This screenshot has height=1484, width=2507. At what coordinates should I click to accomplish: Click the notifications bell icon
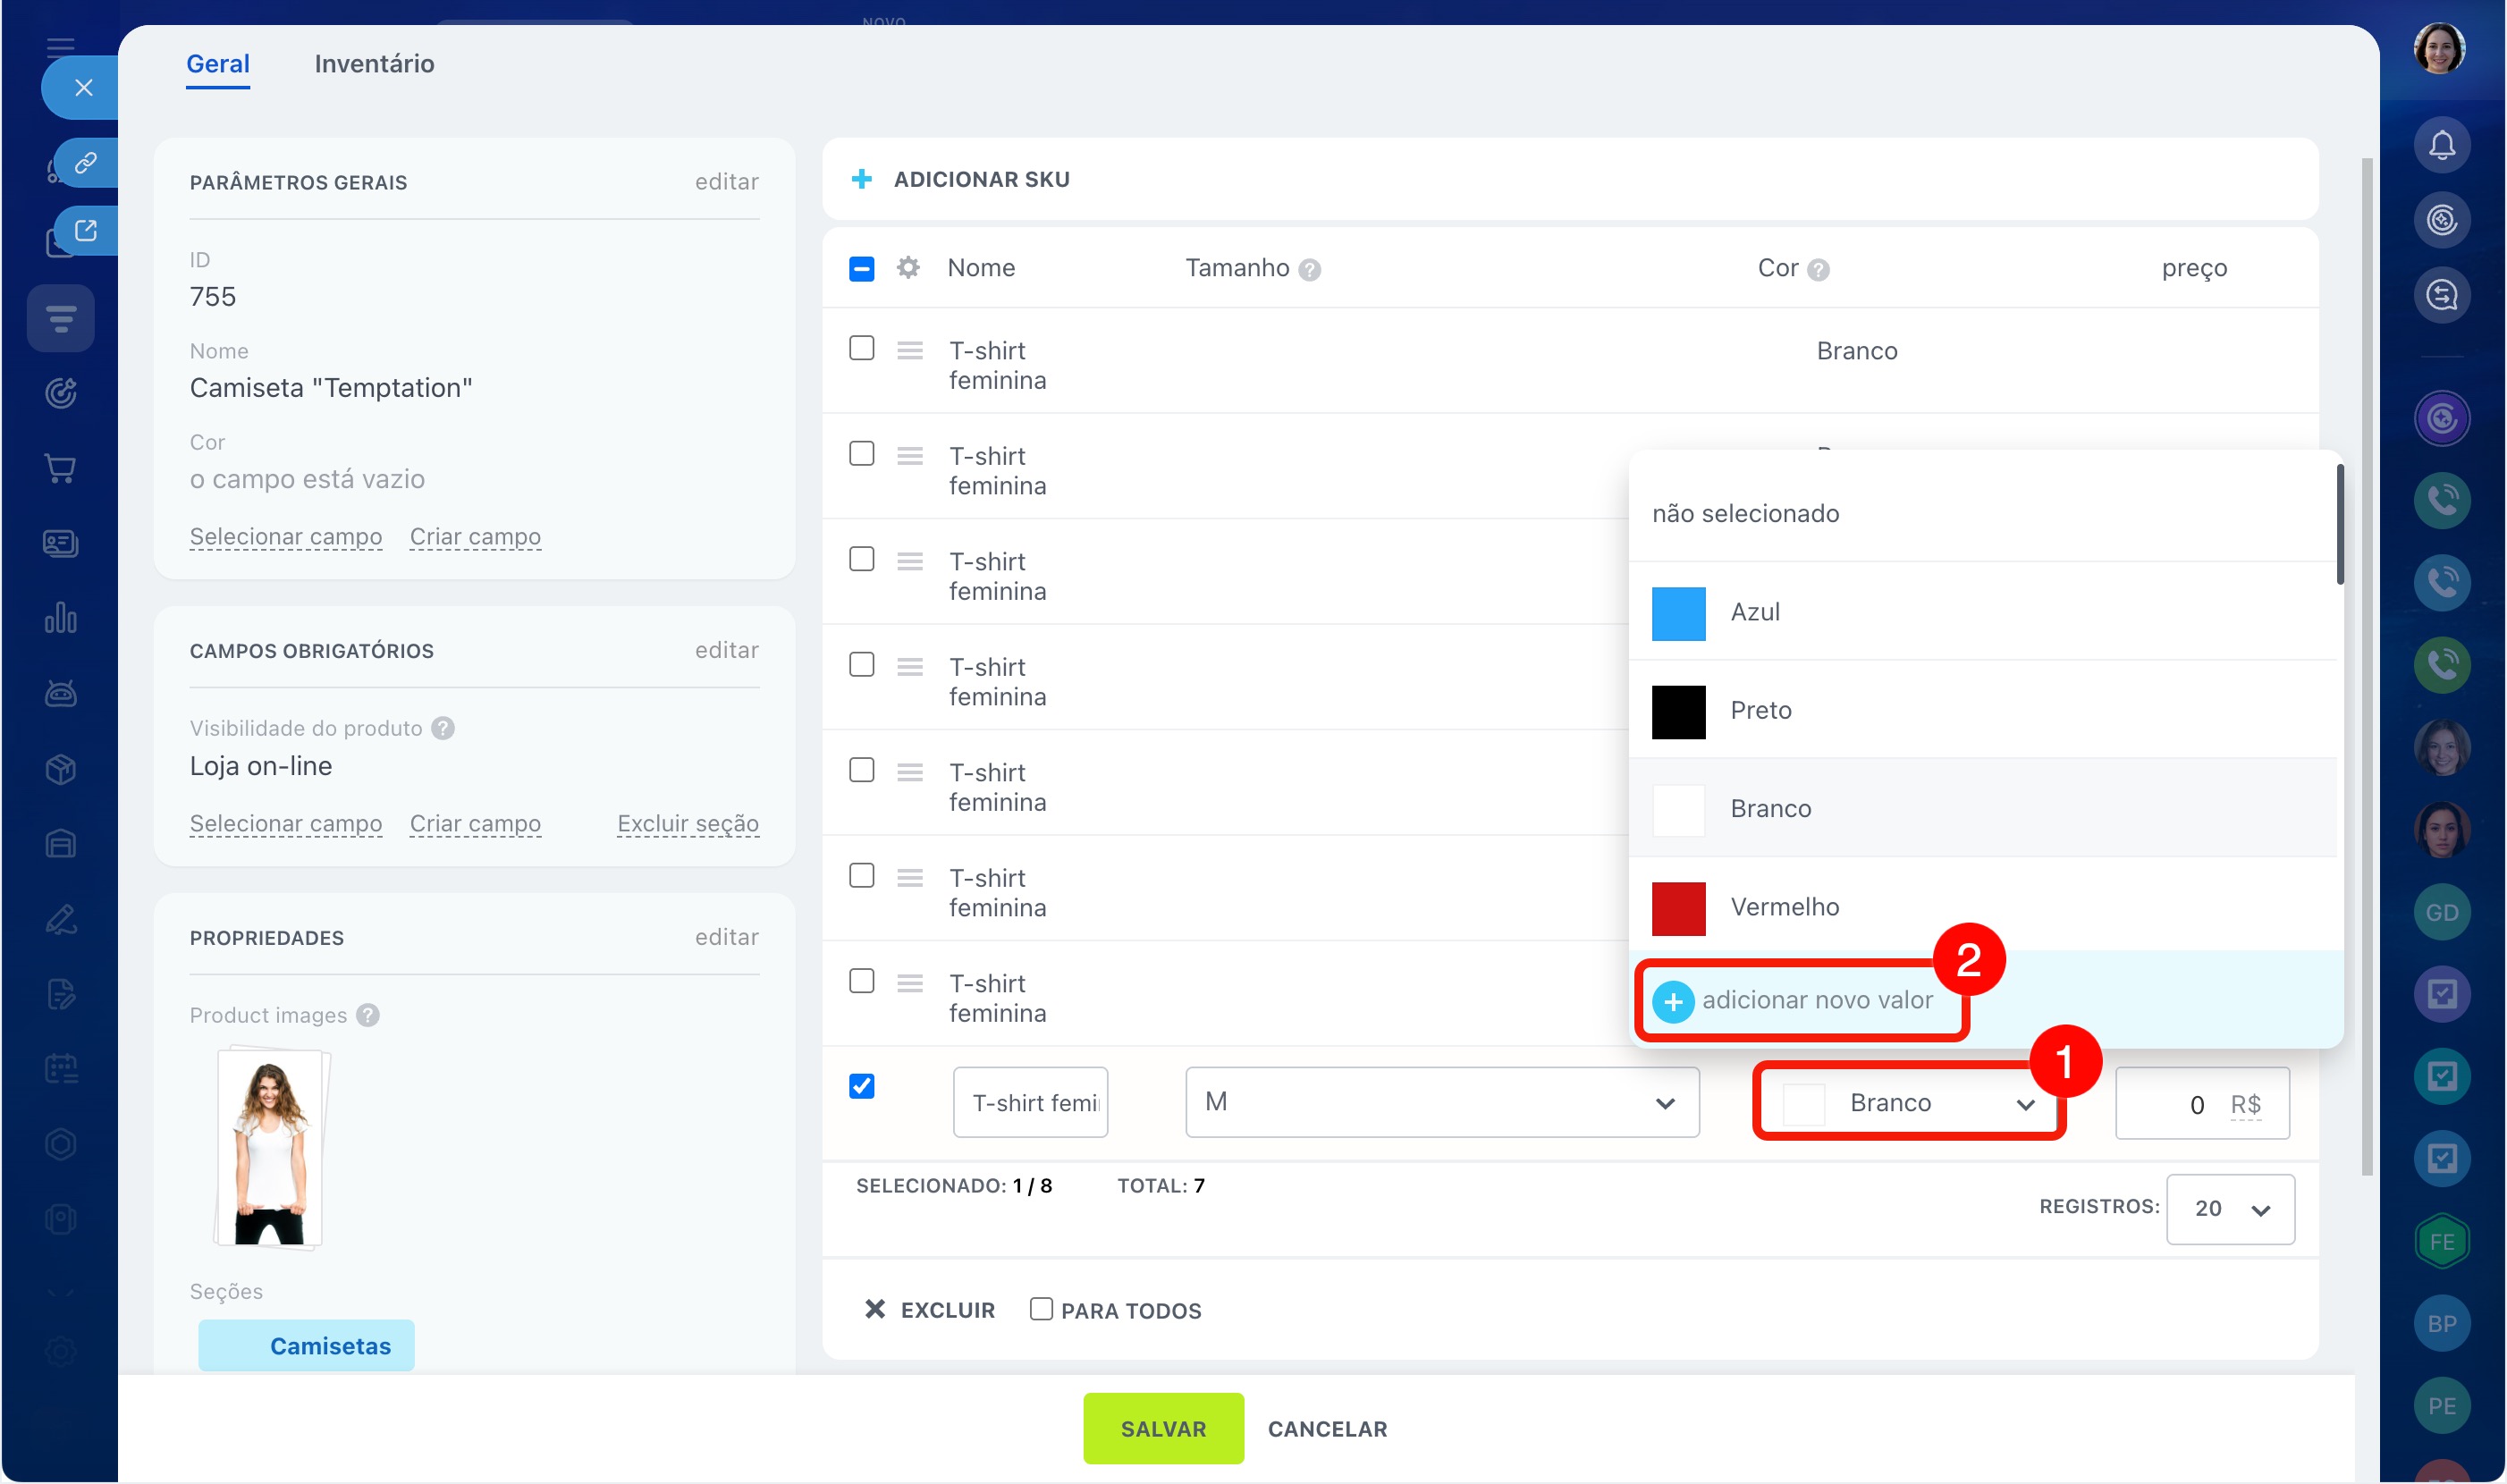[2441, 145]
